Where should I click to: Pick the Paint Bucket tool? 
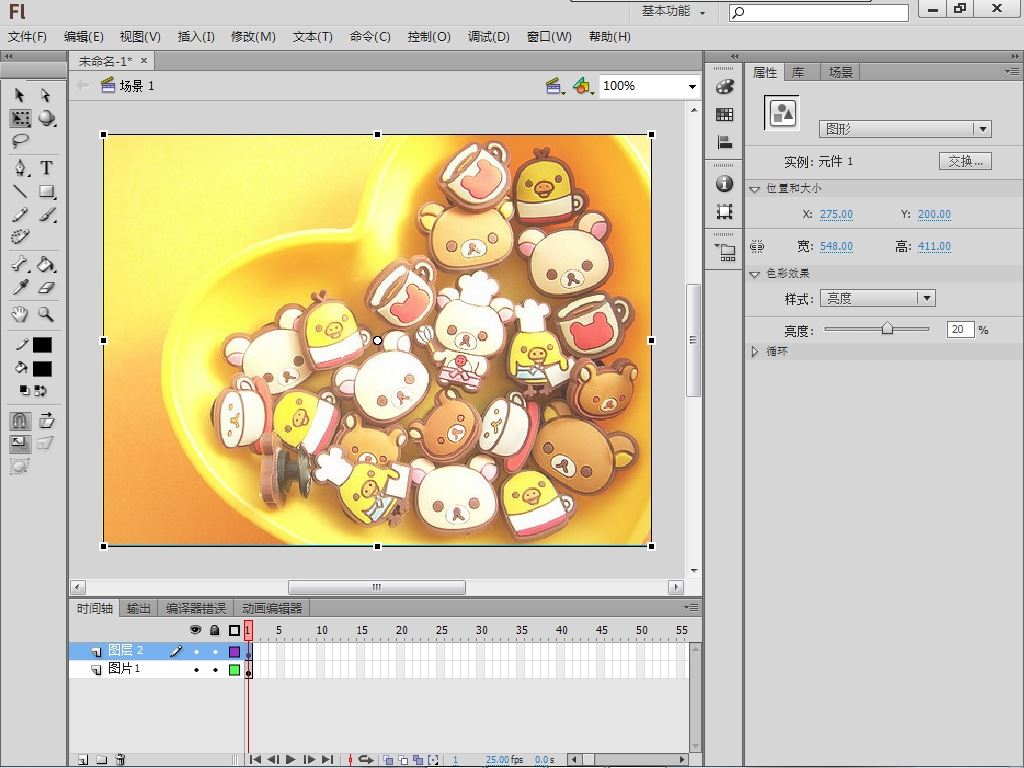pyautogui.click(x=46, y=264)
